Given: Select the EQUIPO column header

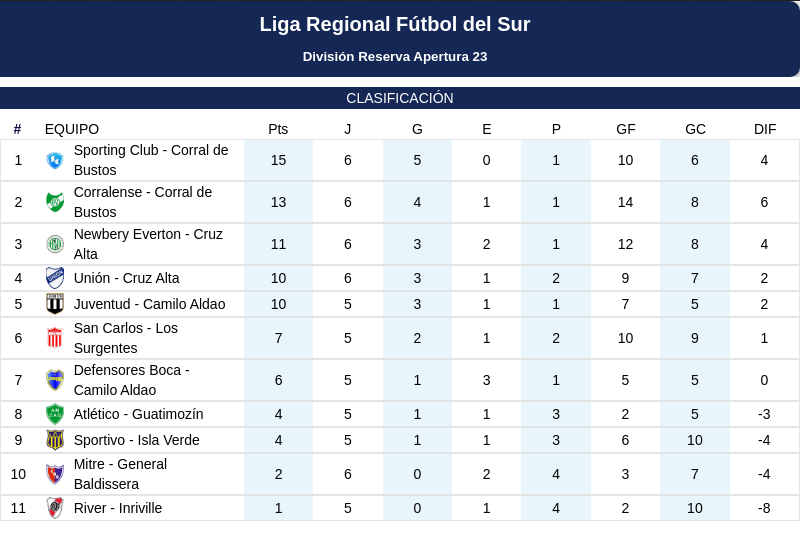Looking at the screenshot, I should pyautogui.click(x=72, y=129).
